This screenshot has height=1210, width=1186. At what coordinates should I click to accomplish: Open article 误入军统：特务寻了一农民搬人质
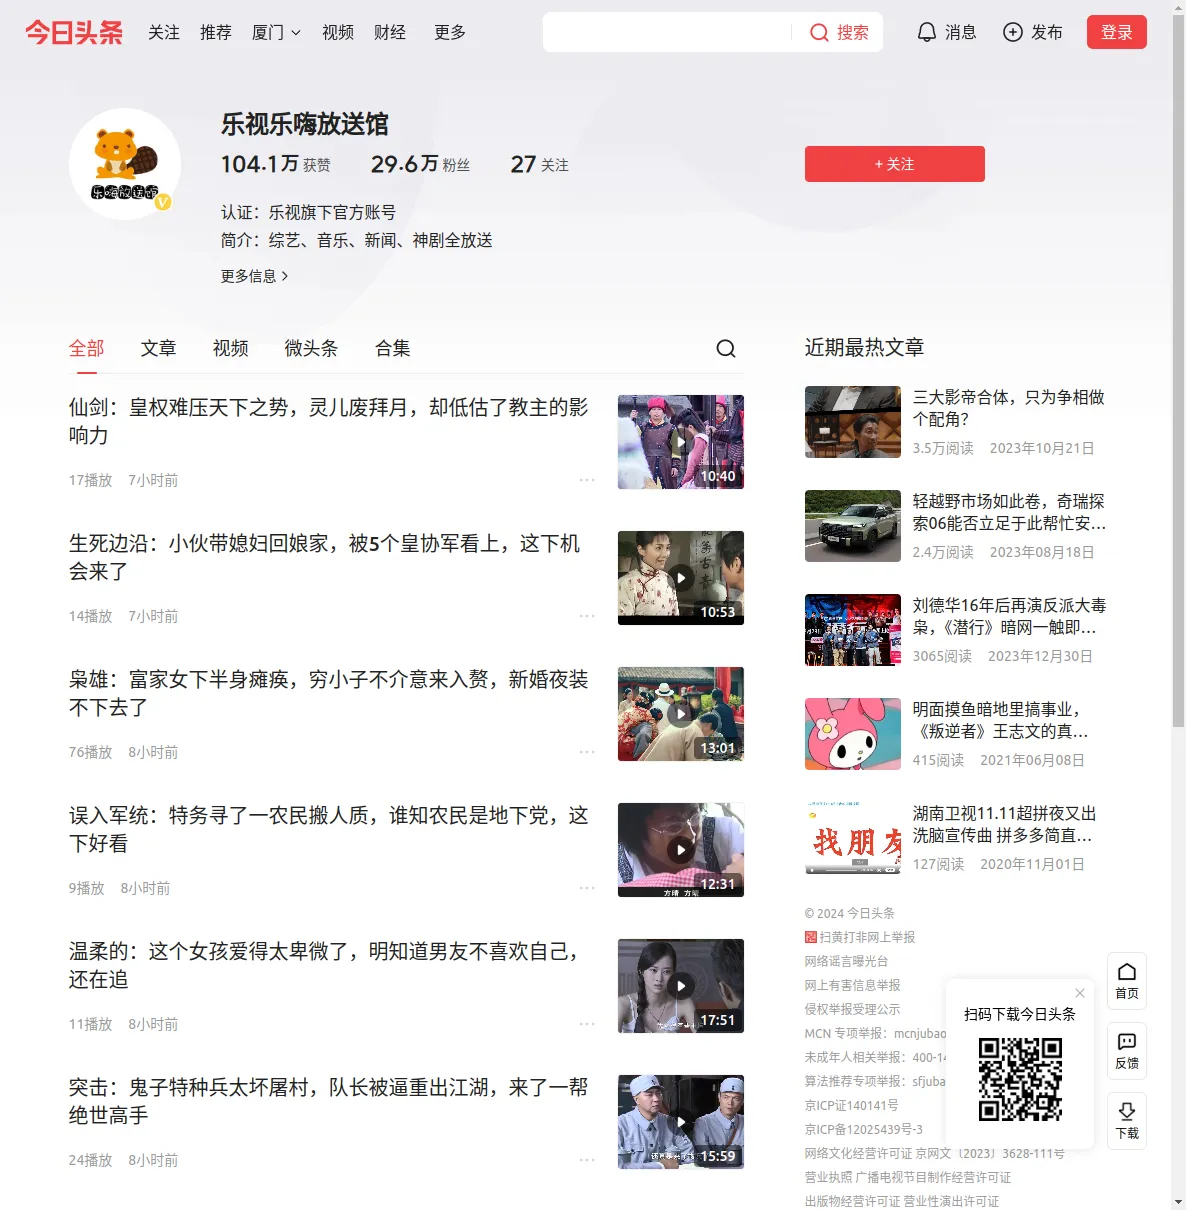(329, 829)
